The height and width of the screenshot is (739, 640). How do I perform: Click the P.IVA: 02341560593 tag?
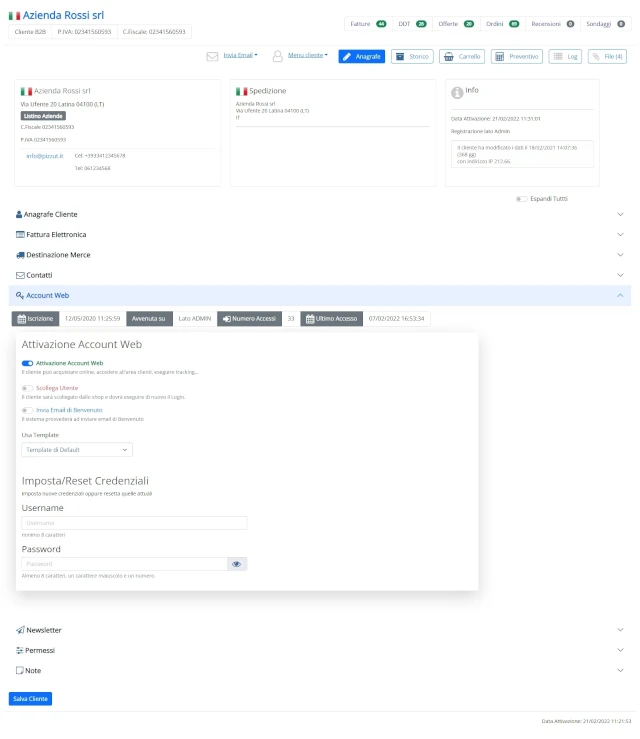click(84, 32)
